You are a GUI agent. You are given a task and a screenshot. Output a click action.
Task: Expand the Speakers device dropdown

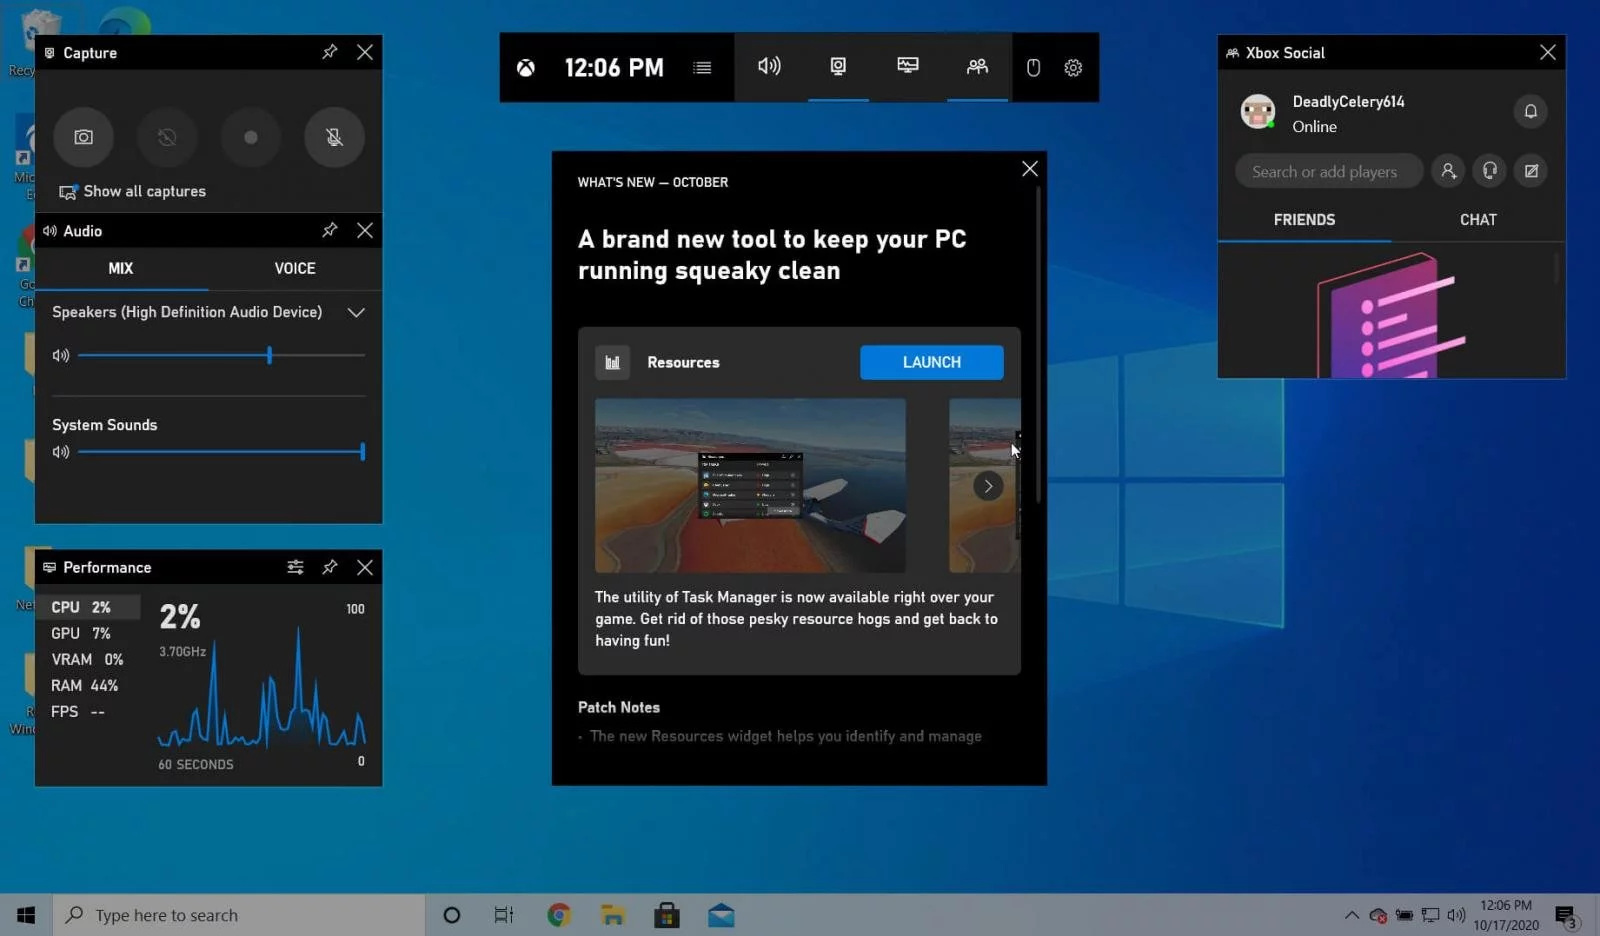click(x=356, y=312)
